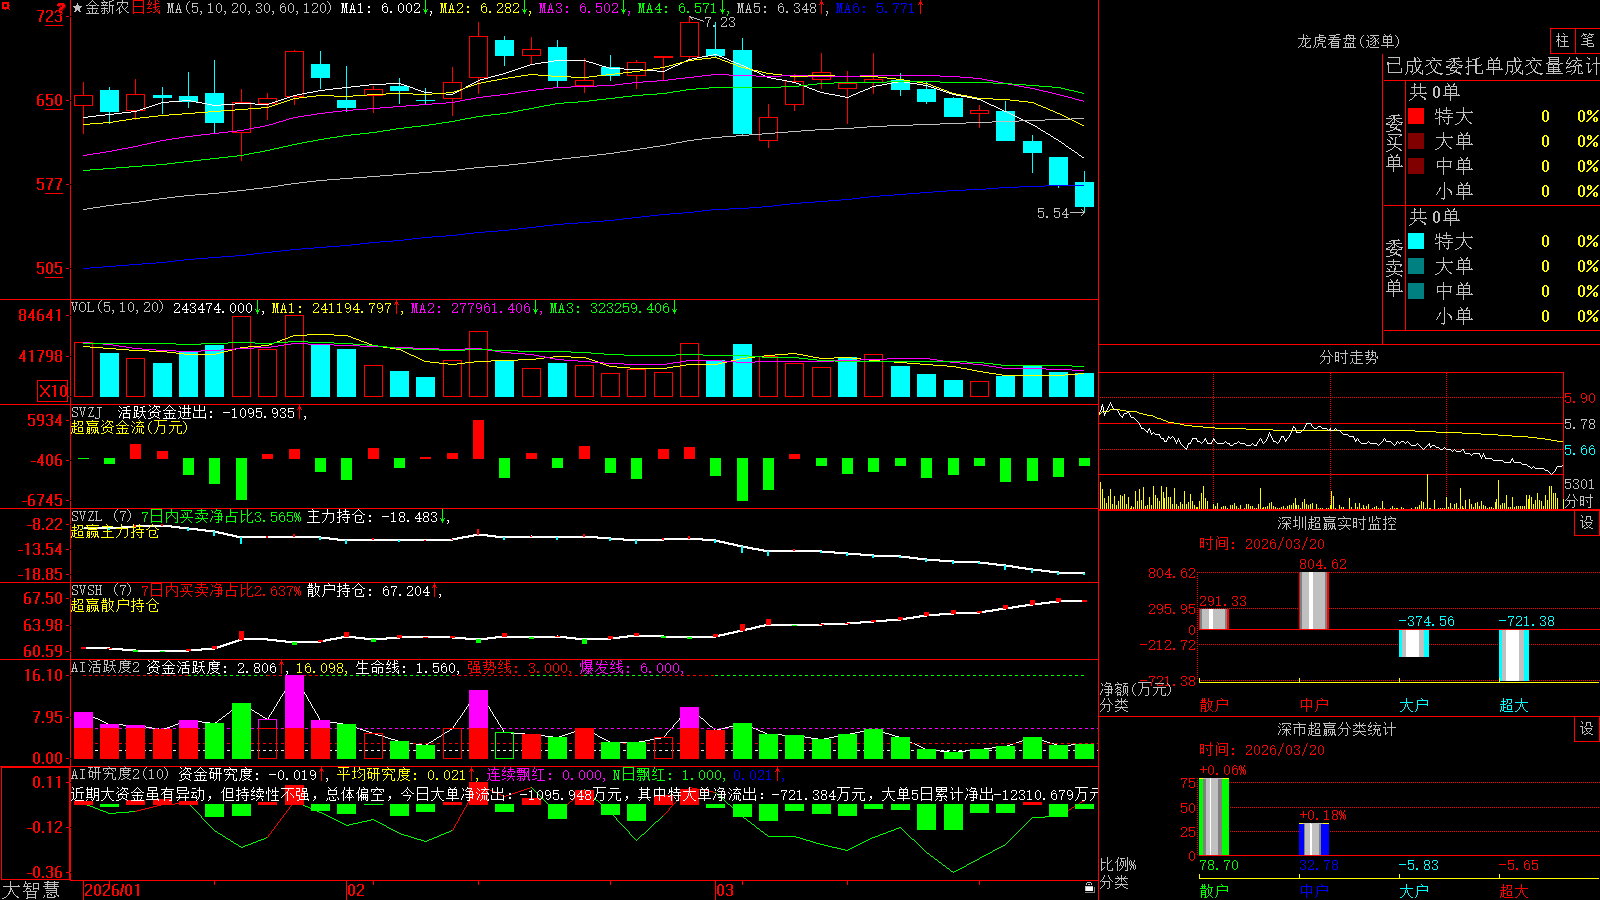
Task: Click the 散户 78.70 bar in 分类统计
Action: pyautogui.click(x=1214, y=816)
